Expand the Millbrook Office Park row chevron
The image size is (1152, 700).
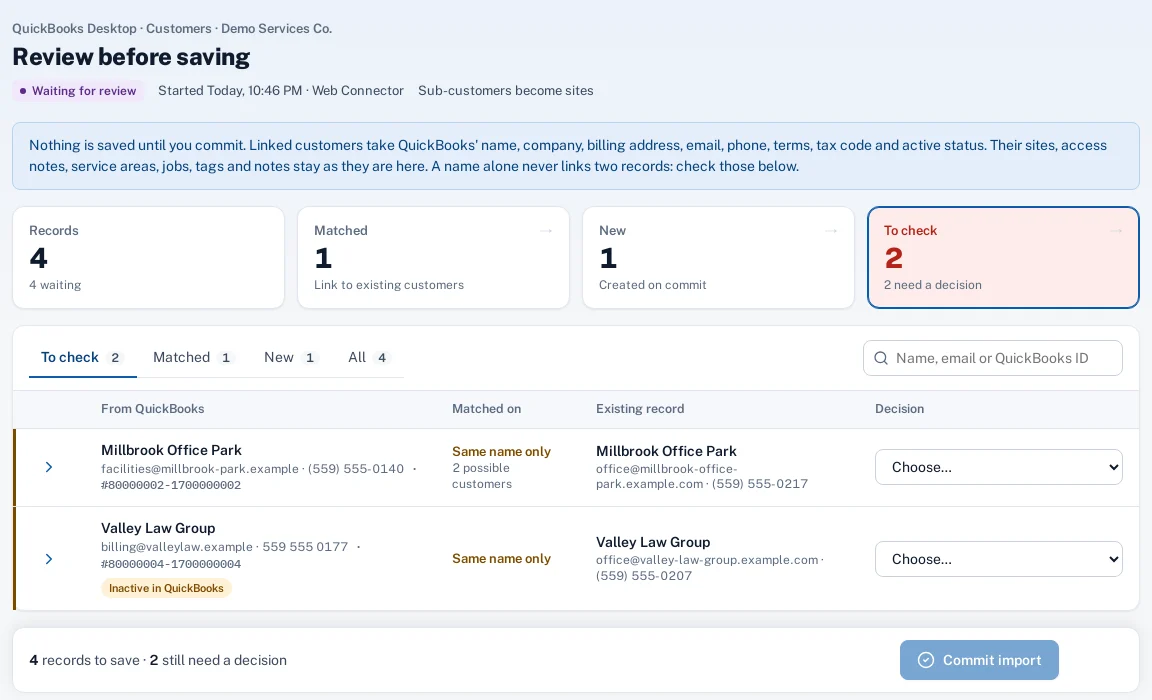click(48, 467)
